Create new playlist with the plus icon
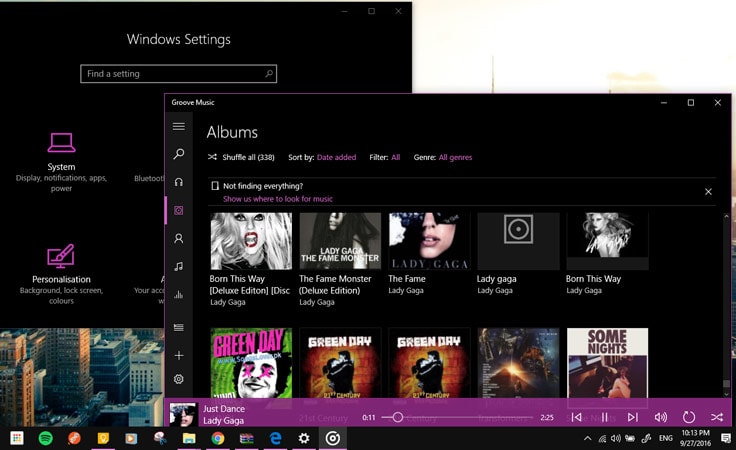This screenshot has height=450, width=736. pyautogui.click(x=178, y=355)
